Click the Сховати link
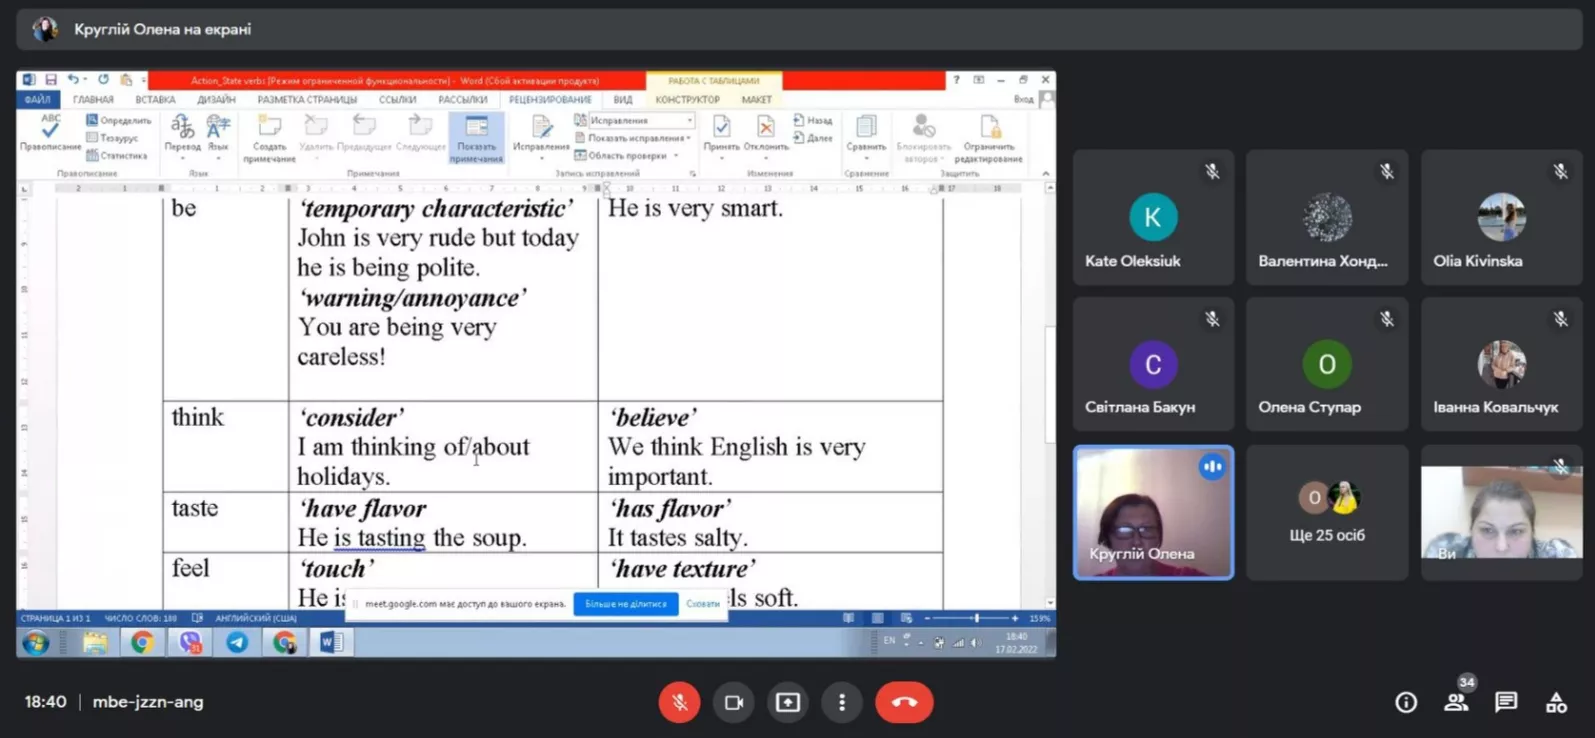The image size is (1595, 738). click(703, 604)
